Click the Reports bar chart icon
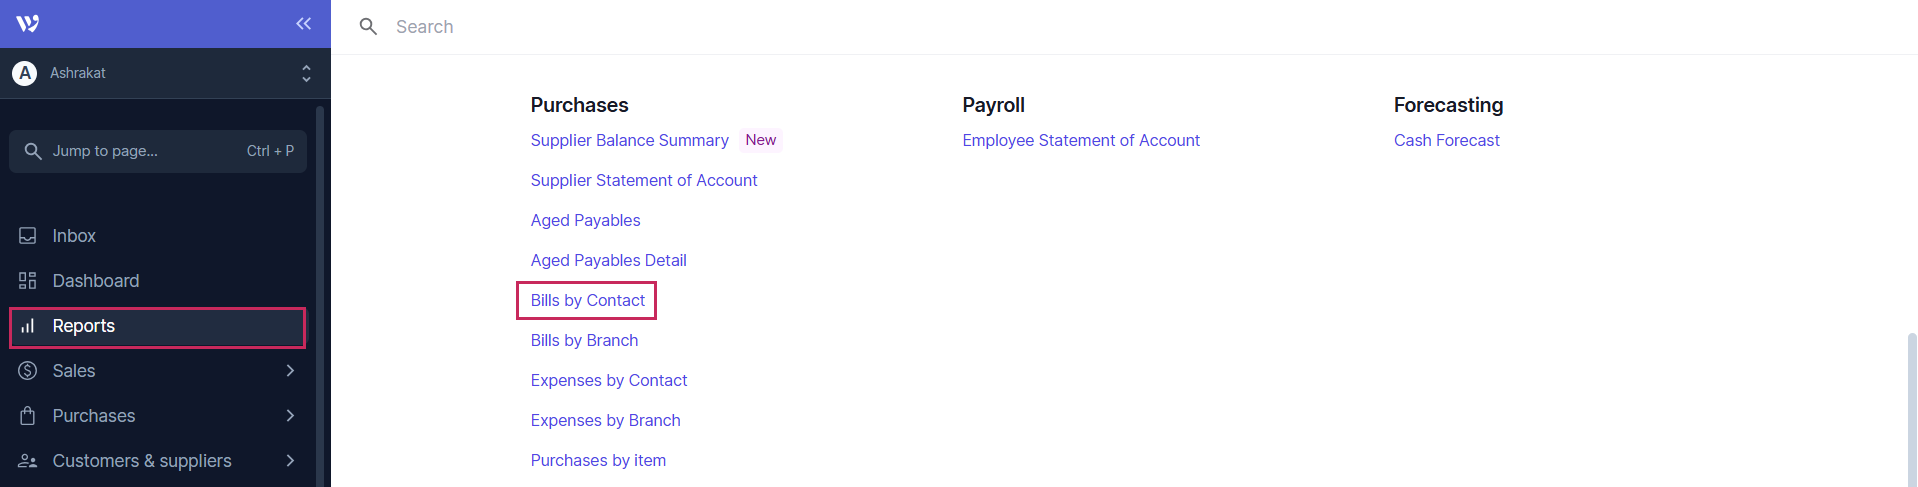This screenshot has width=1918, height=487. pyautogui.click(x=28, y=326)
